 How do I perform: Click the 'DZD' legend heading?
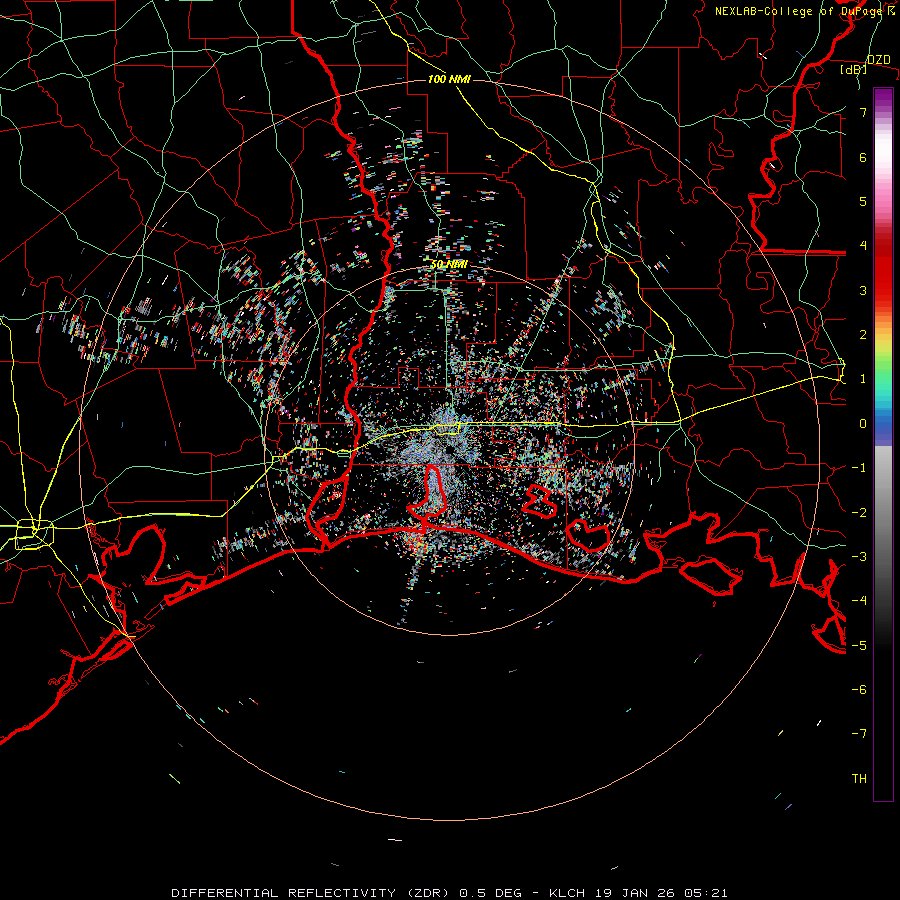point(879,60)
